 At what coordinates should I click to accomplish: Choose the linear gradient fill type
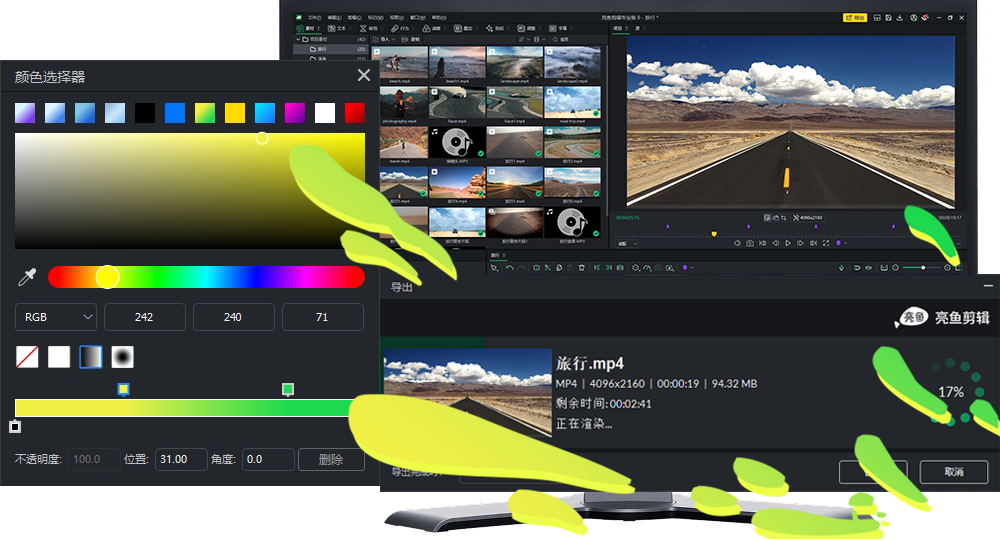91,357
